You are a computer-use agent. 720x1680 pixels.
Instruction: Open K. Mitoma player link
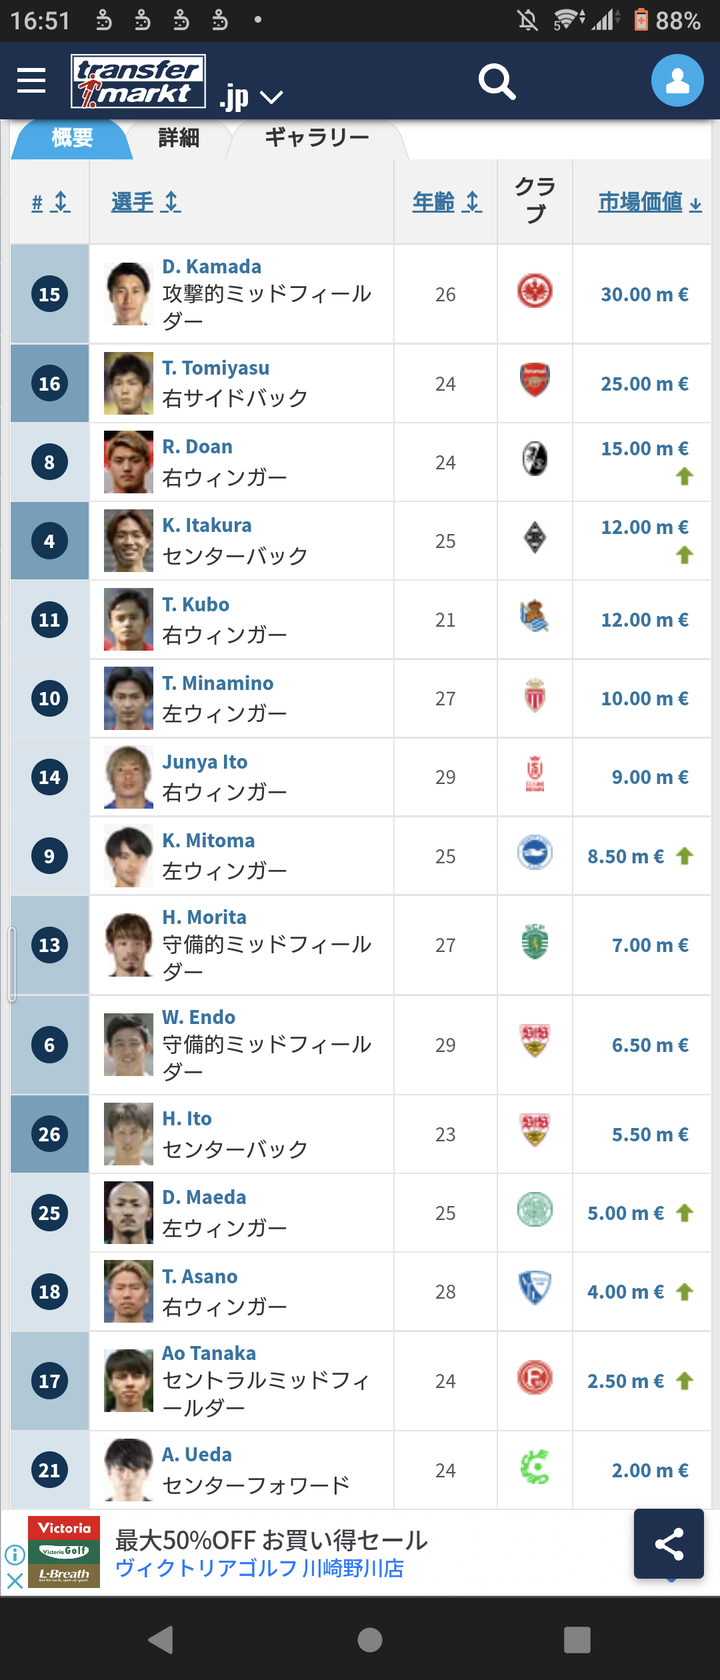click(208, 840)
